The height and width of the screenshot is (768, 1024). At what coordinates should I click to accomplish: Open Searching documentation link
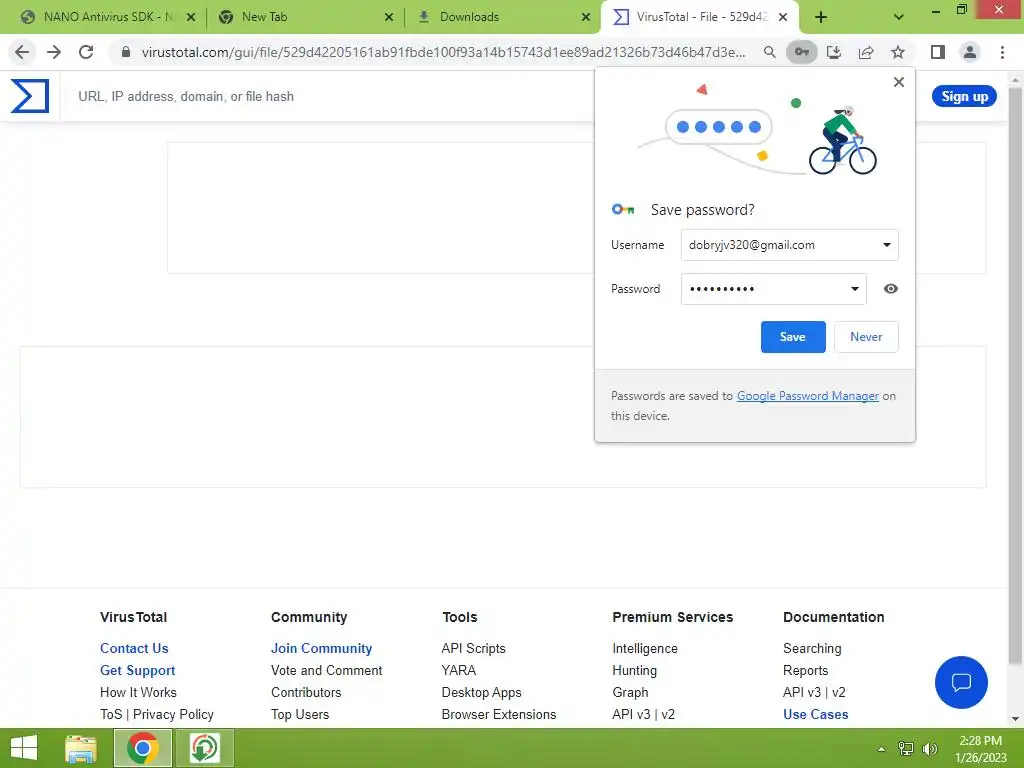point(812,648)
